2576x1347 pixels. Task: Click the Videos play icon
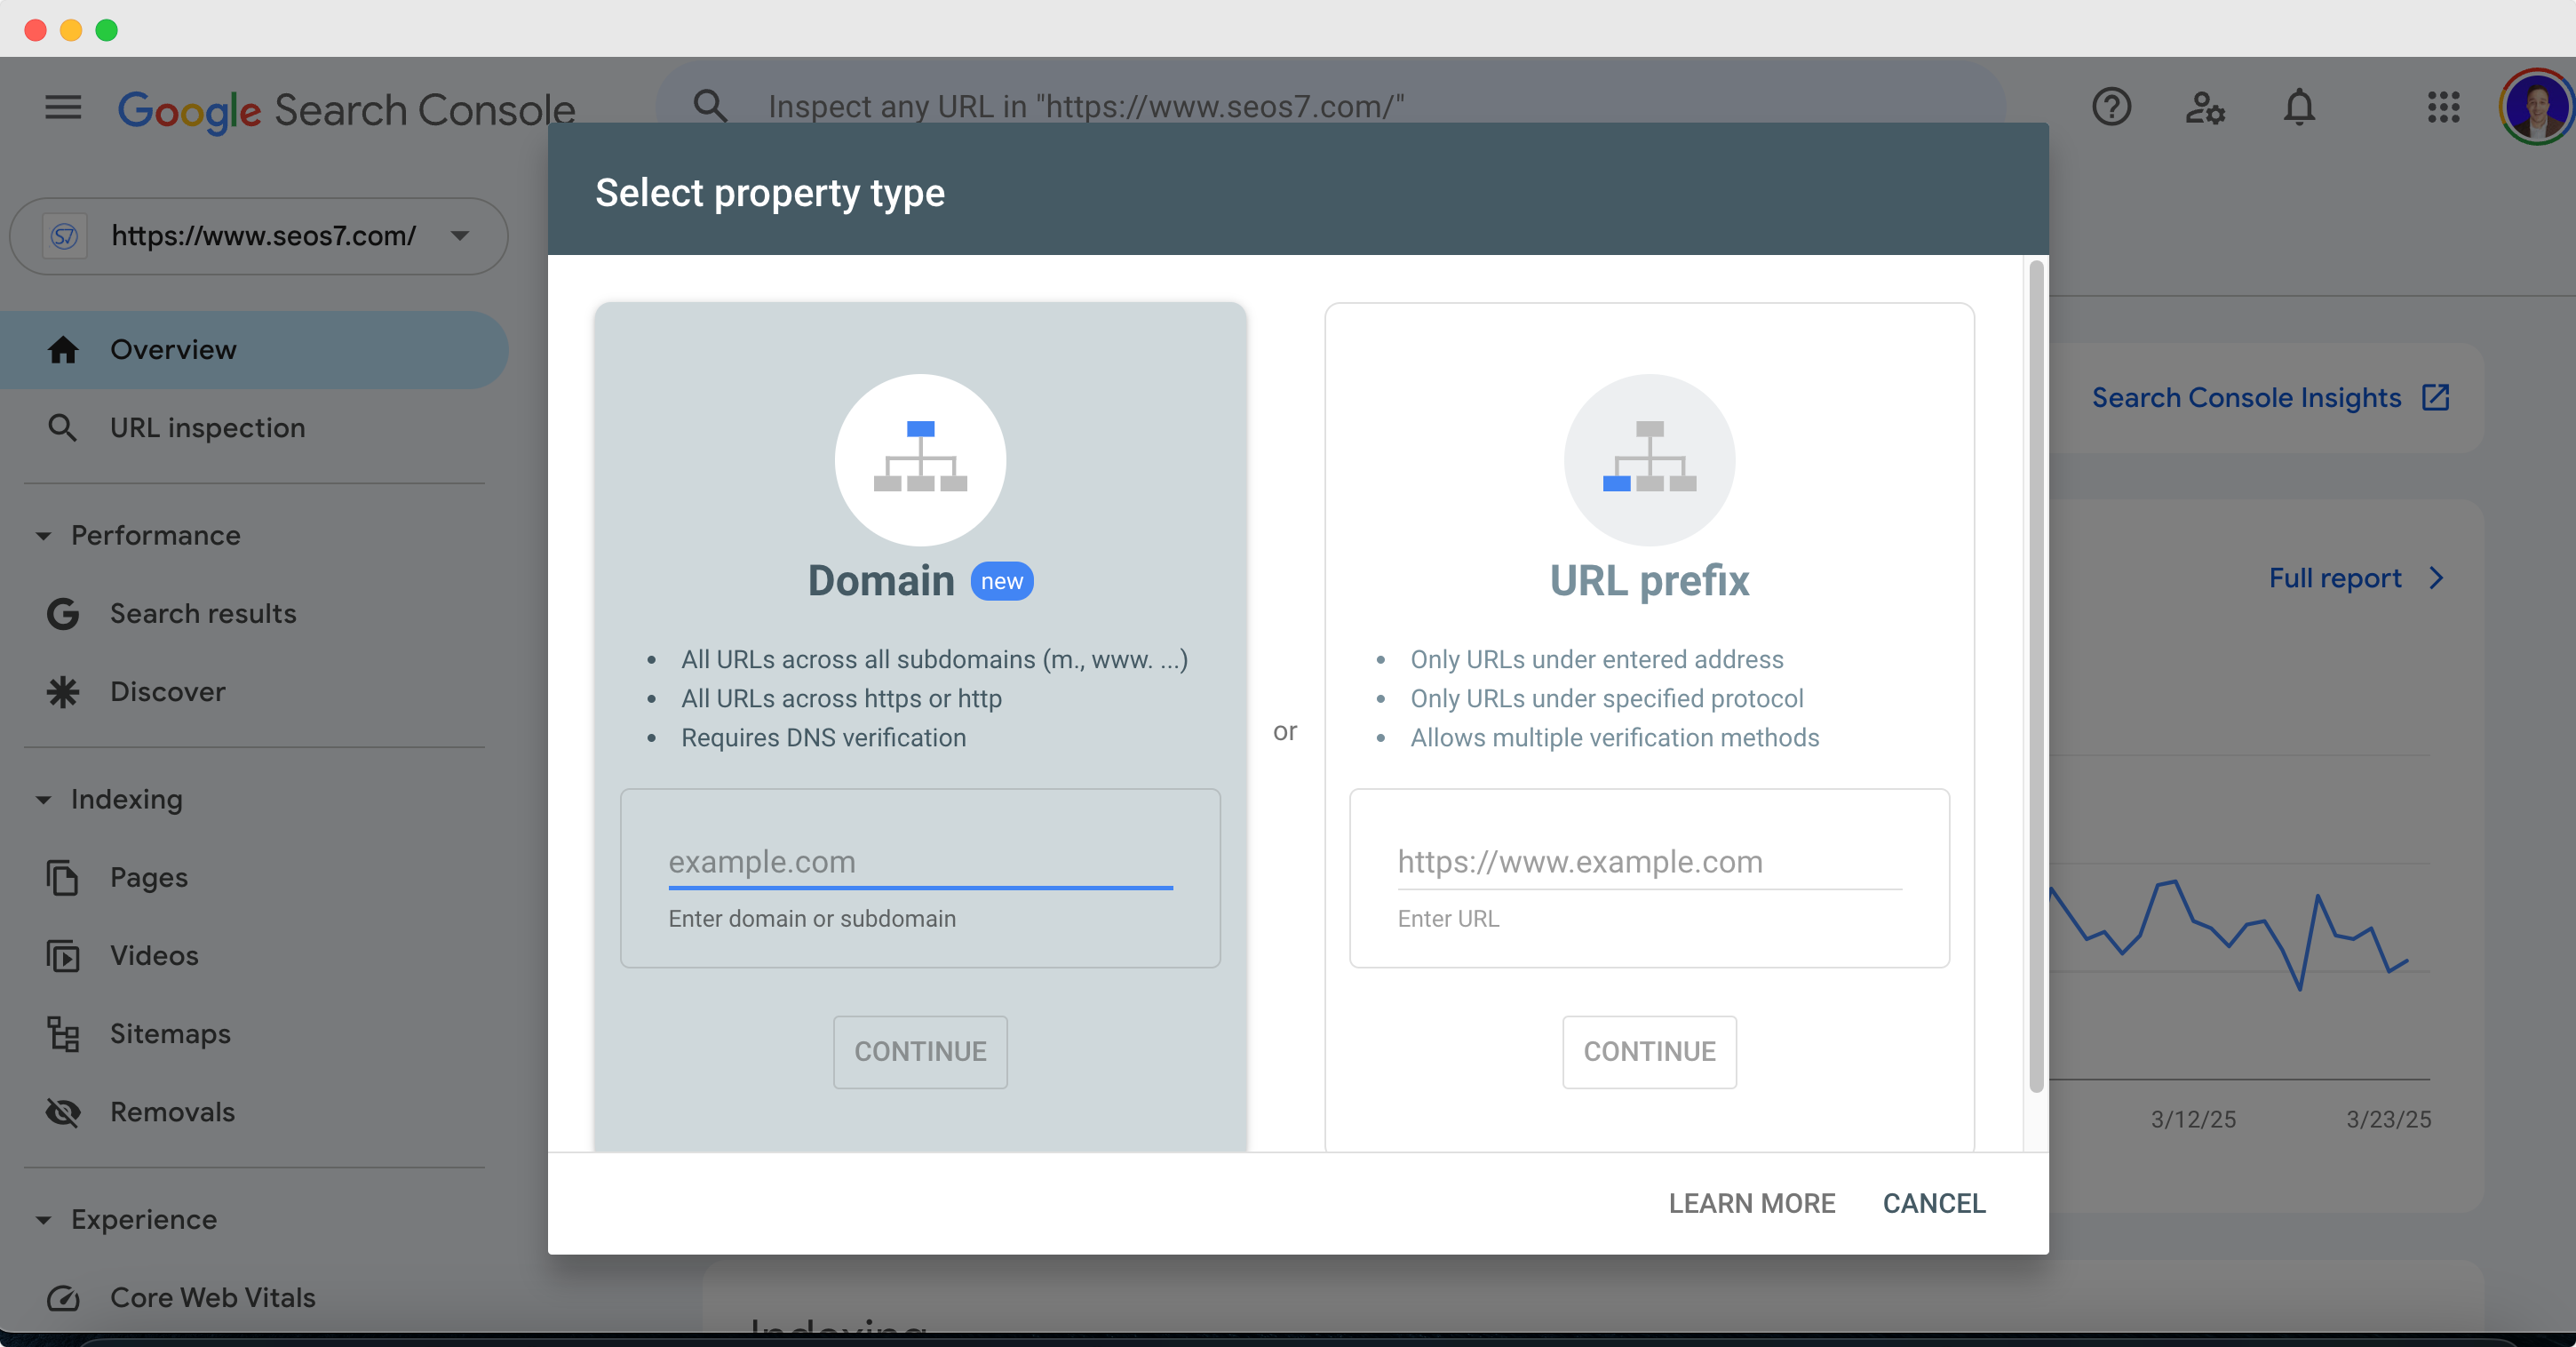[x=63, y=956]
